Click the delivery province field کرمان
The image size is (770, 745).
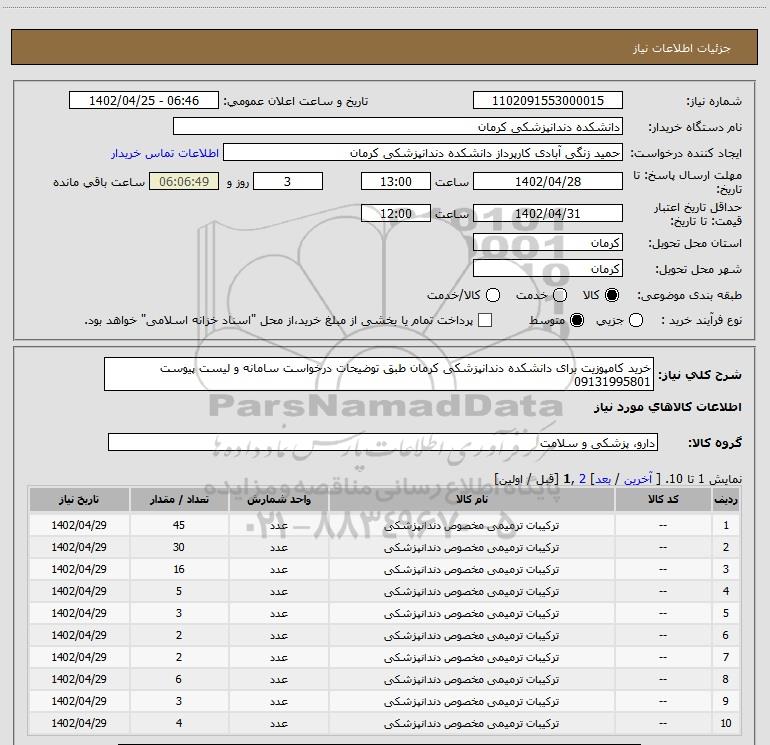tap(548, 243)
